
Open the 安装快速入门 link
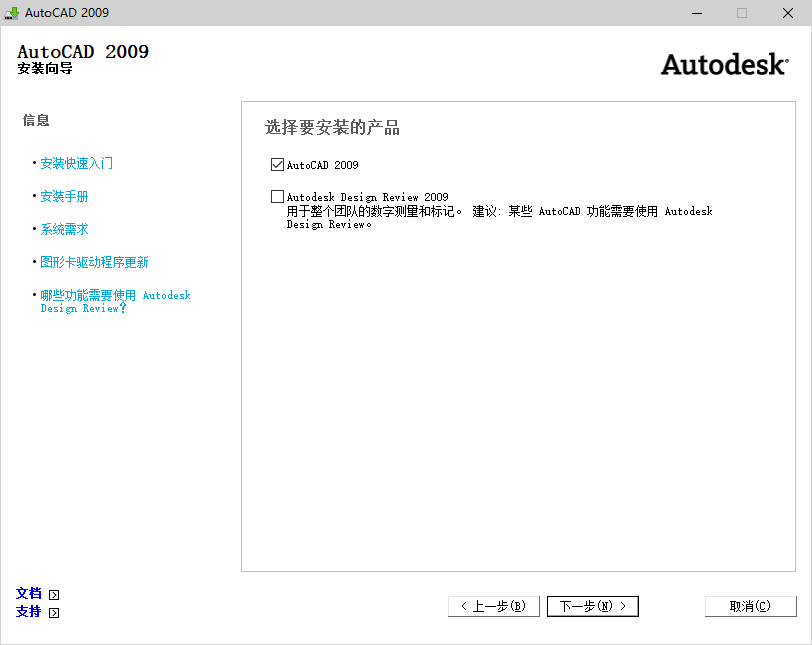point(78,164)
